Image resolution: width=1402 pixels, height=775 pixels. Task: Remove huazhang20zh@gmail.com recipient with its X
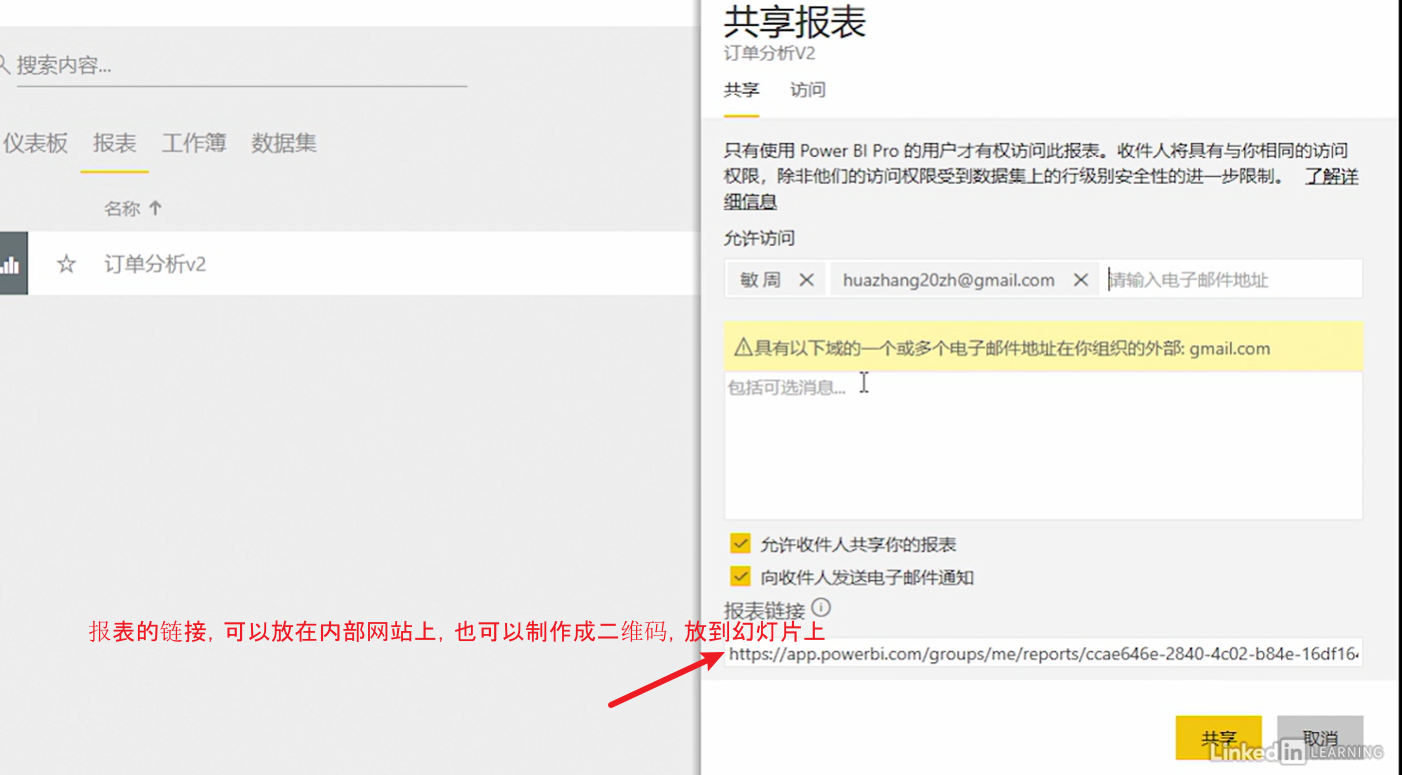click(x=1080, y=280)
